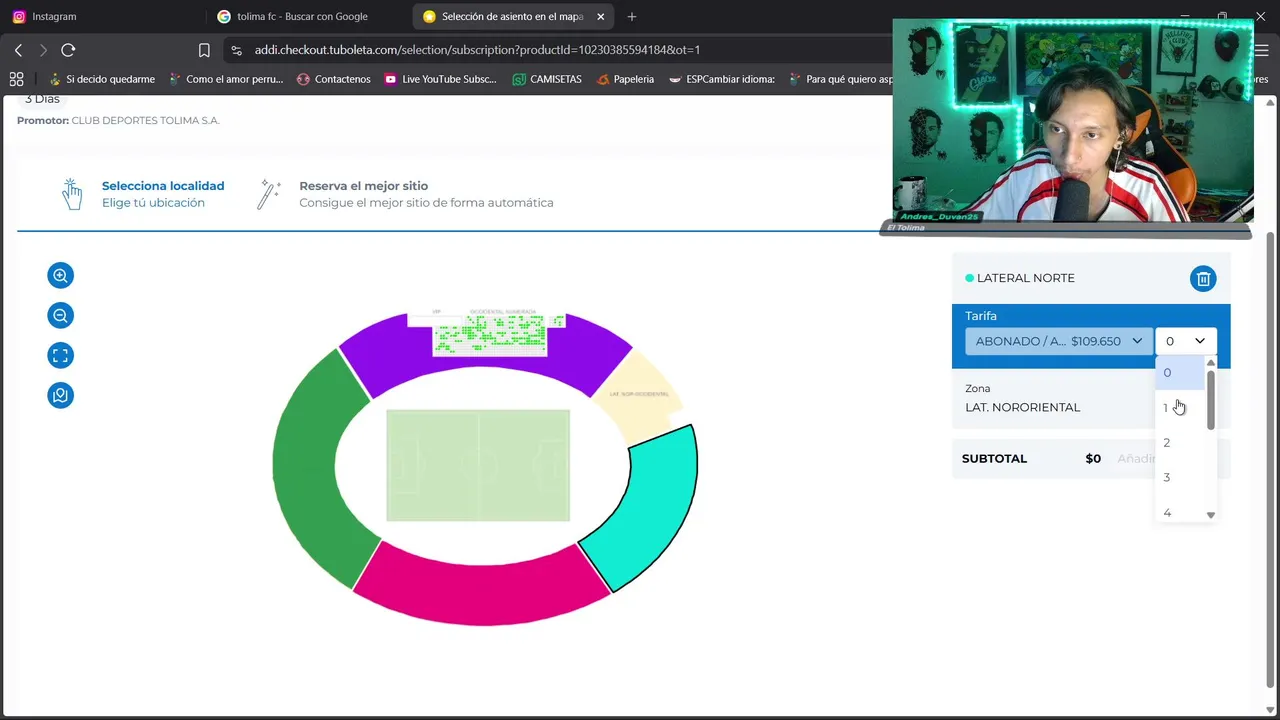Open the Si decido quedarme bookmark

pyautogui.click(x=103, y=79)
